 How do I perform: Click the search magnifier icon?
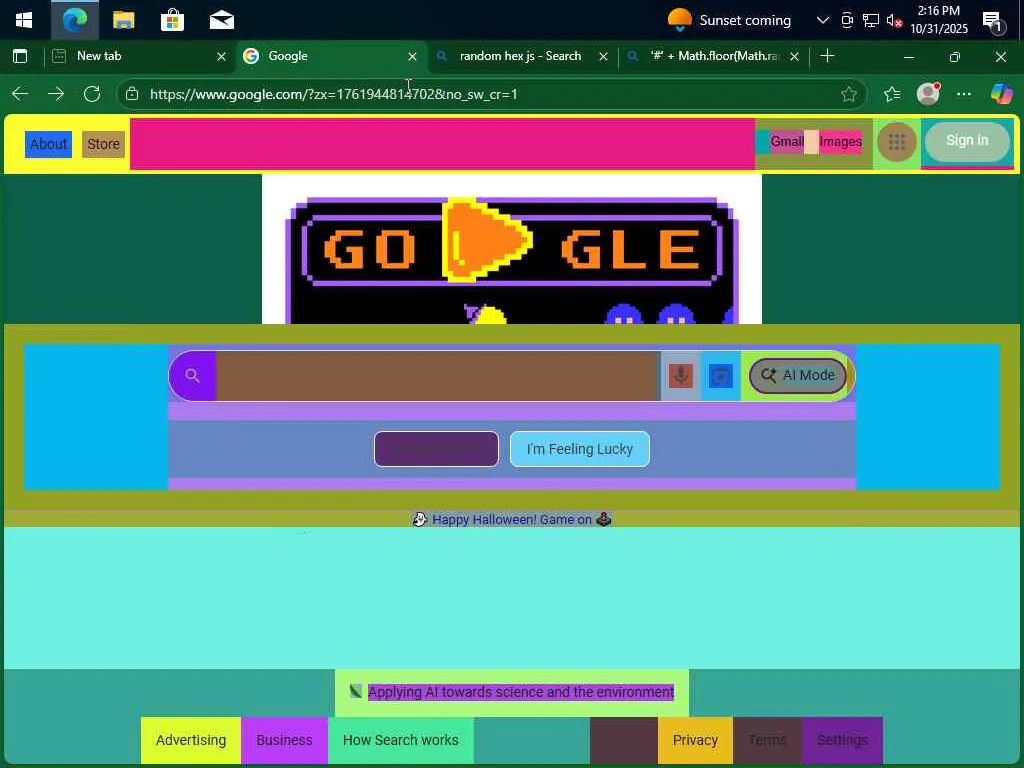coord(192,376)
